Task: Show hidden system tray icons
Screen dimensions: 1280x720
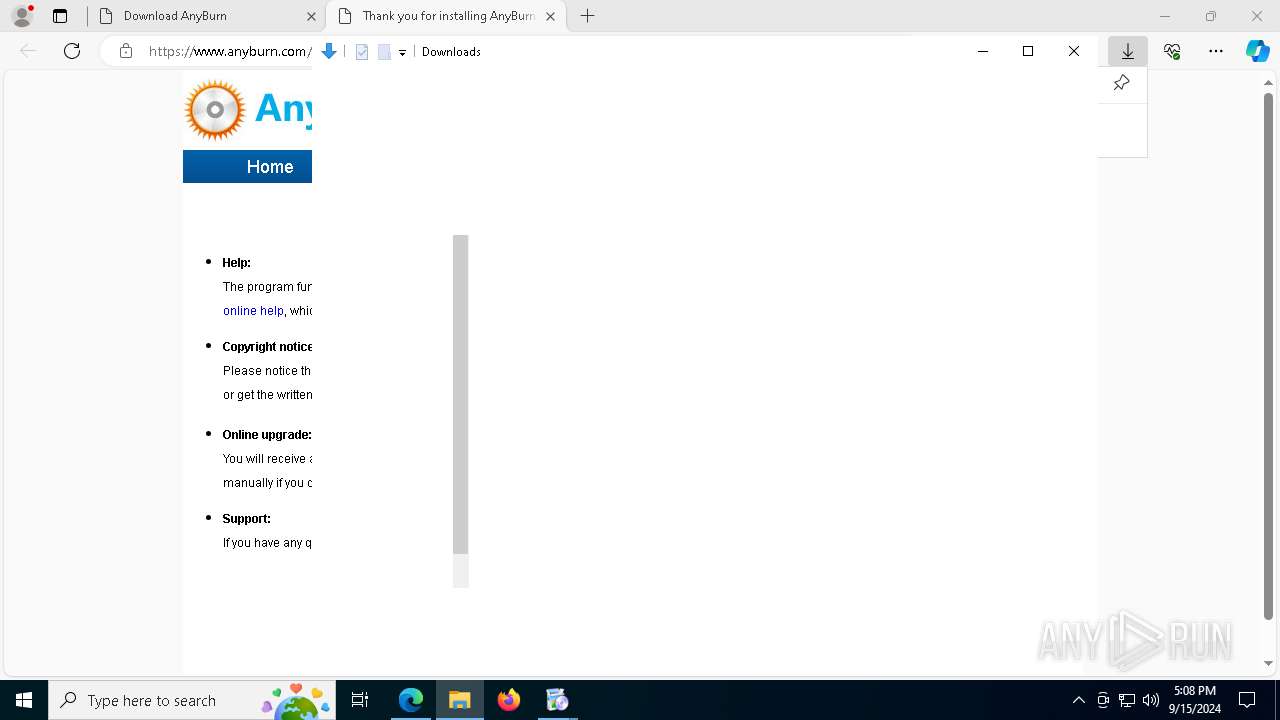Action: (1078, 700)
